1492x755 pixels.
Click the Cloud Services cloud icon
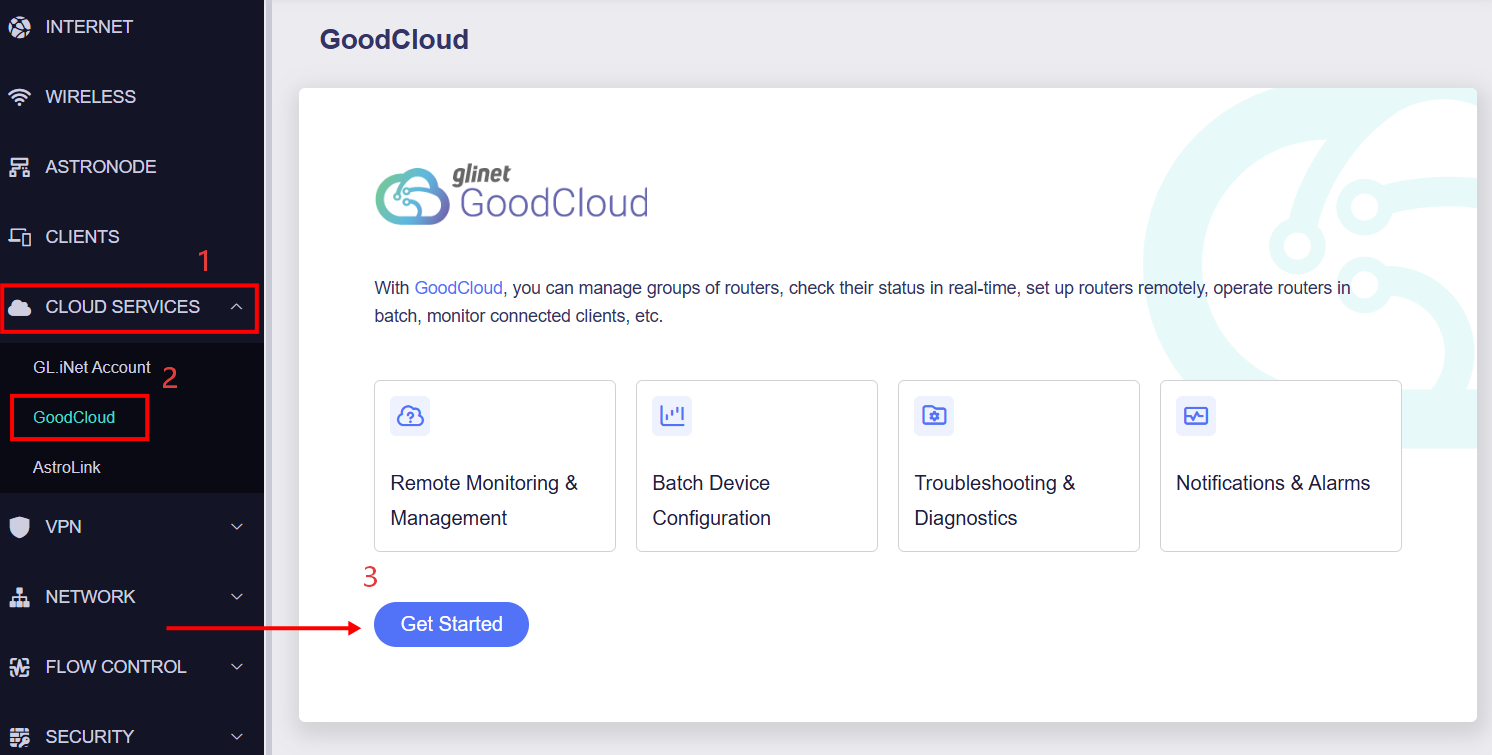(19, 308)
